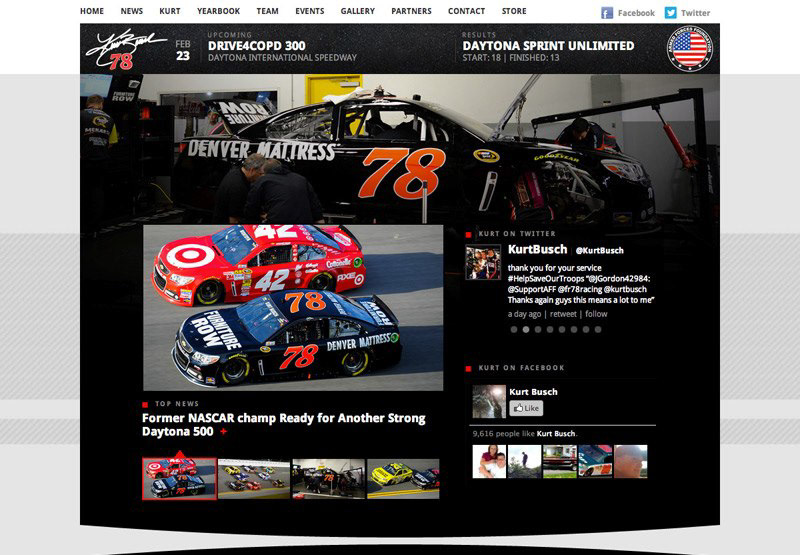Select the first thumbnail with cars 42 and 78

click(x=179, y=478)
